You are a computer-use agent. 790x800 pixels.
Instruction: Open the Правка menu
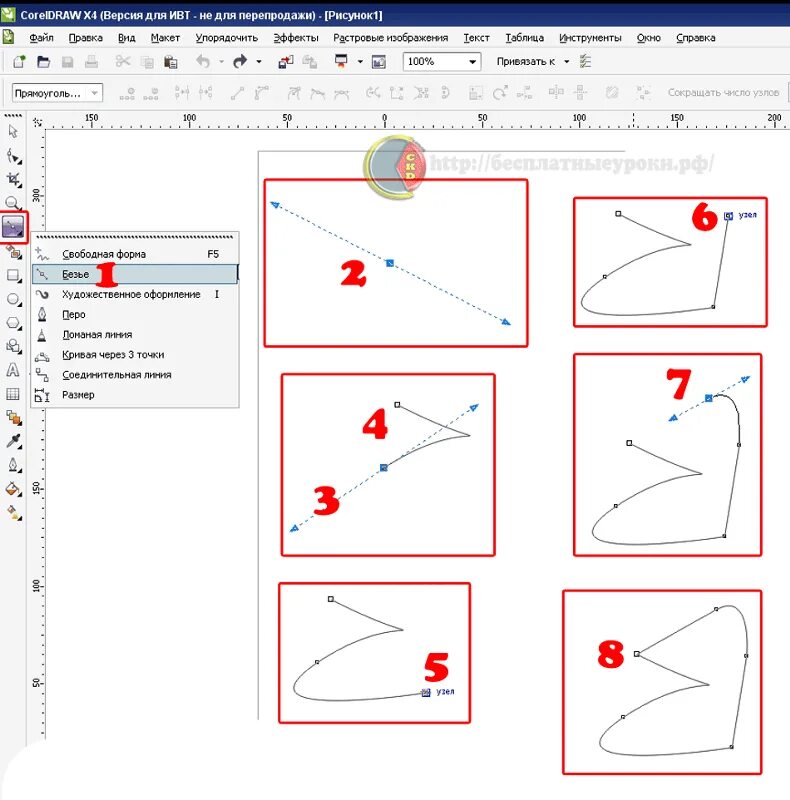point(85,38)
